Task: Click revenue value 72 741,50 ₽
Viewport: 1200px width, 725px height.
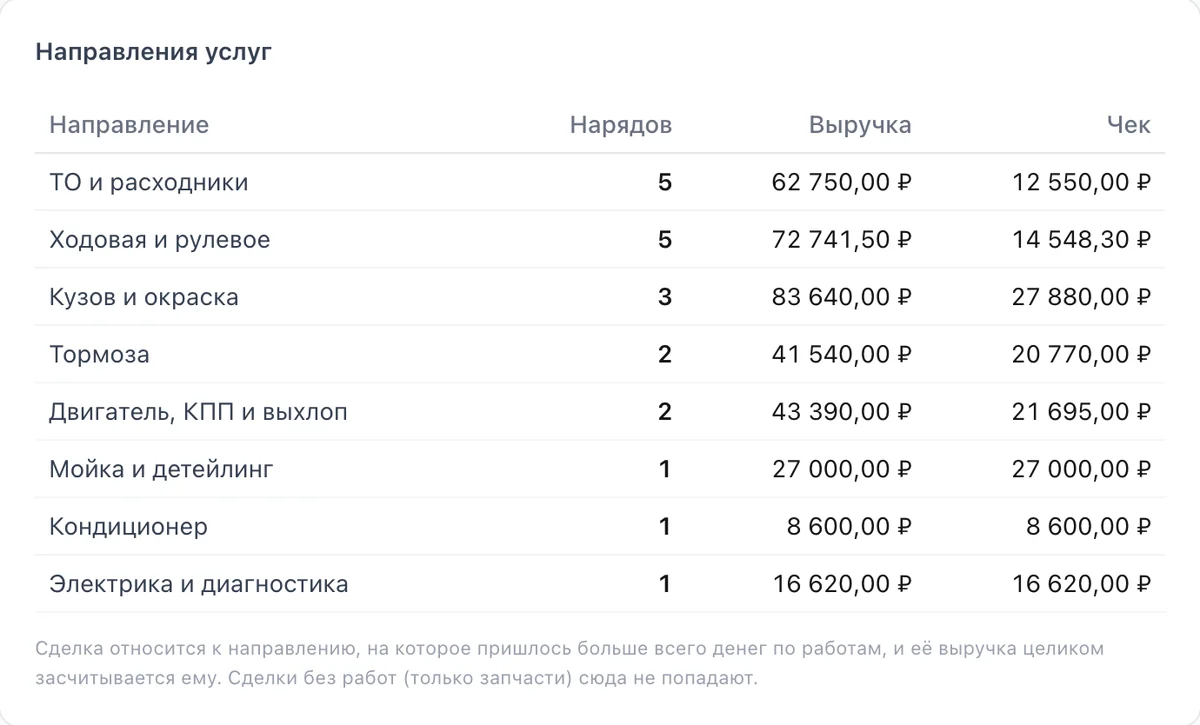Action: pos(842,240)
